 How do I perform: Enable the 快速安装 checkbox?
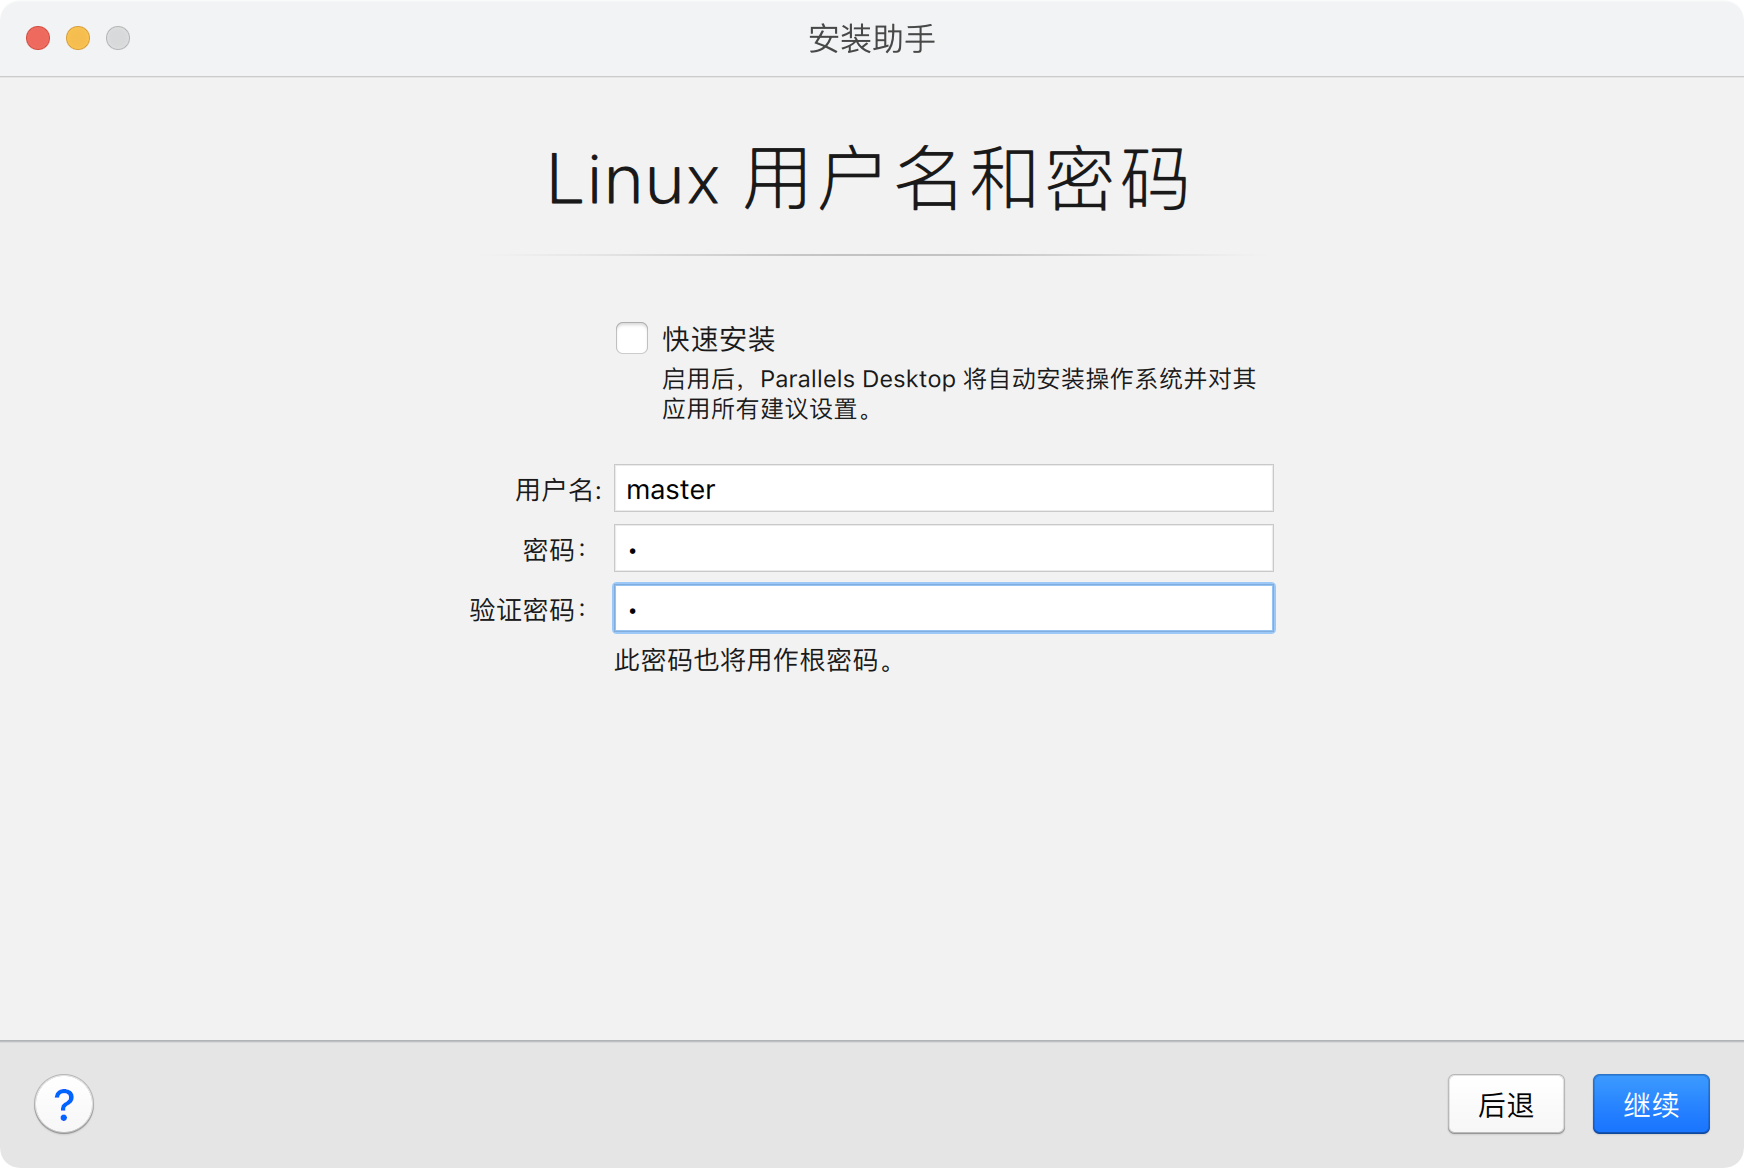(632, 338)
